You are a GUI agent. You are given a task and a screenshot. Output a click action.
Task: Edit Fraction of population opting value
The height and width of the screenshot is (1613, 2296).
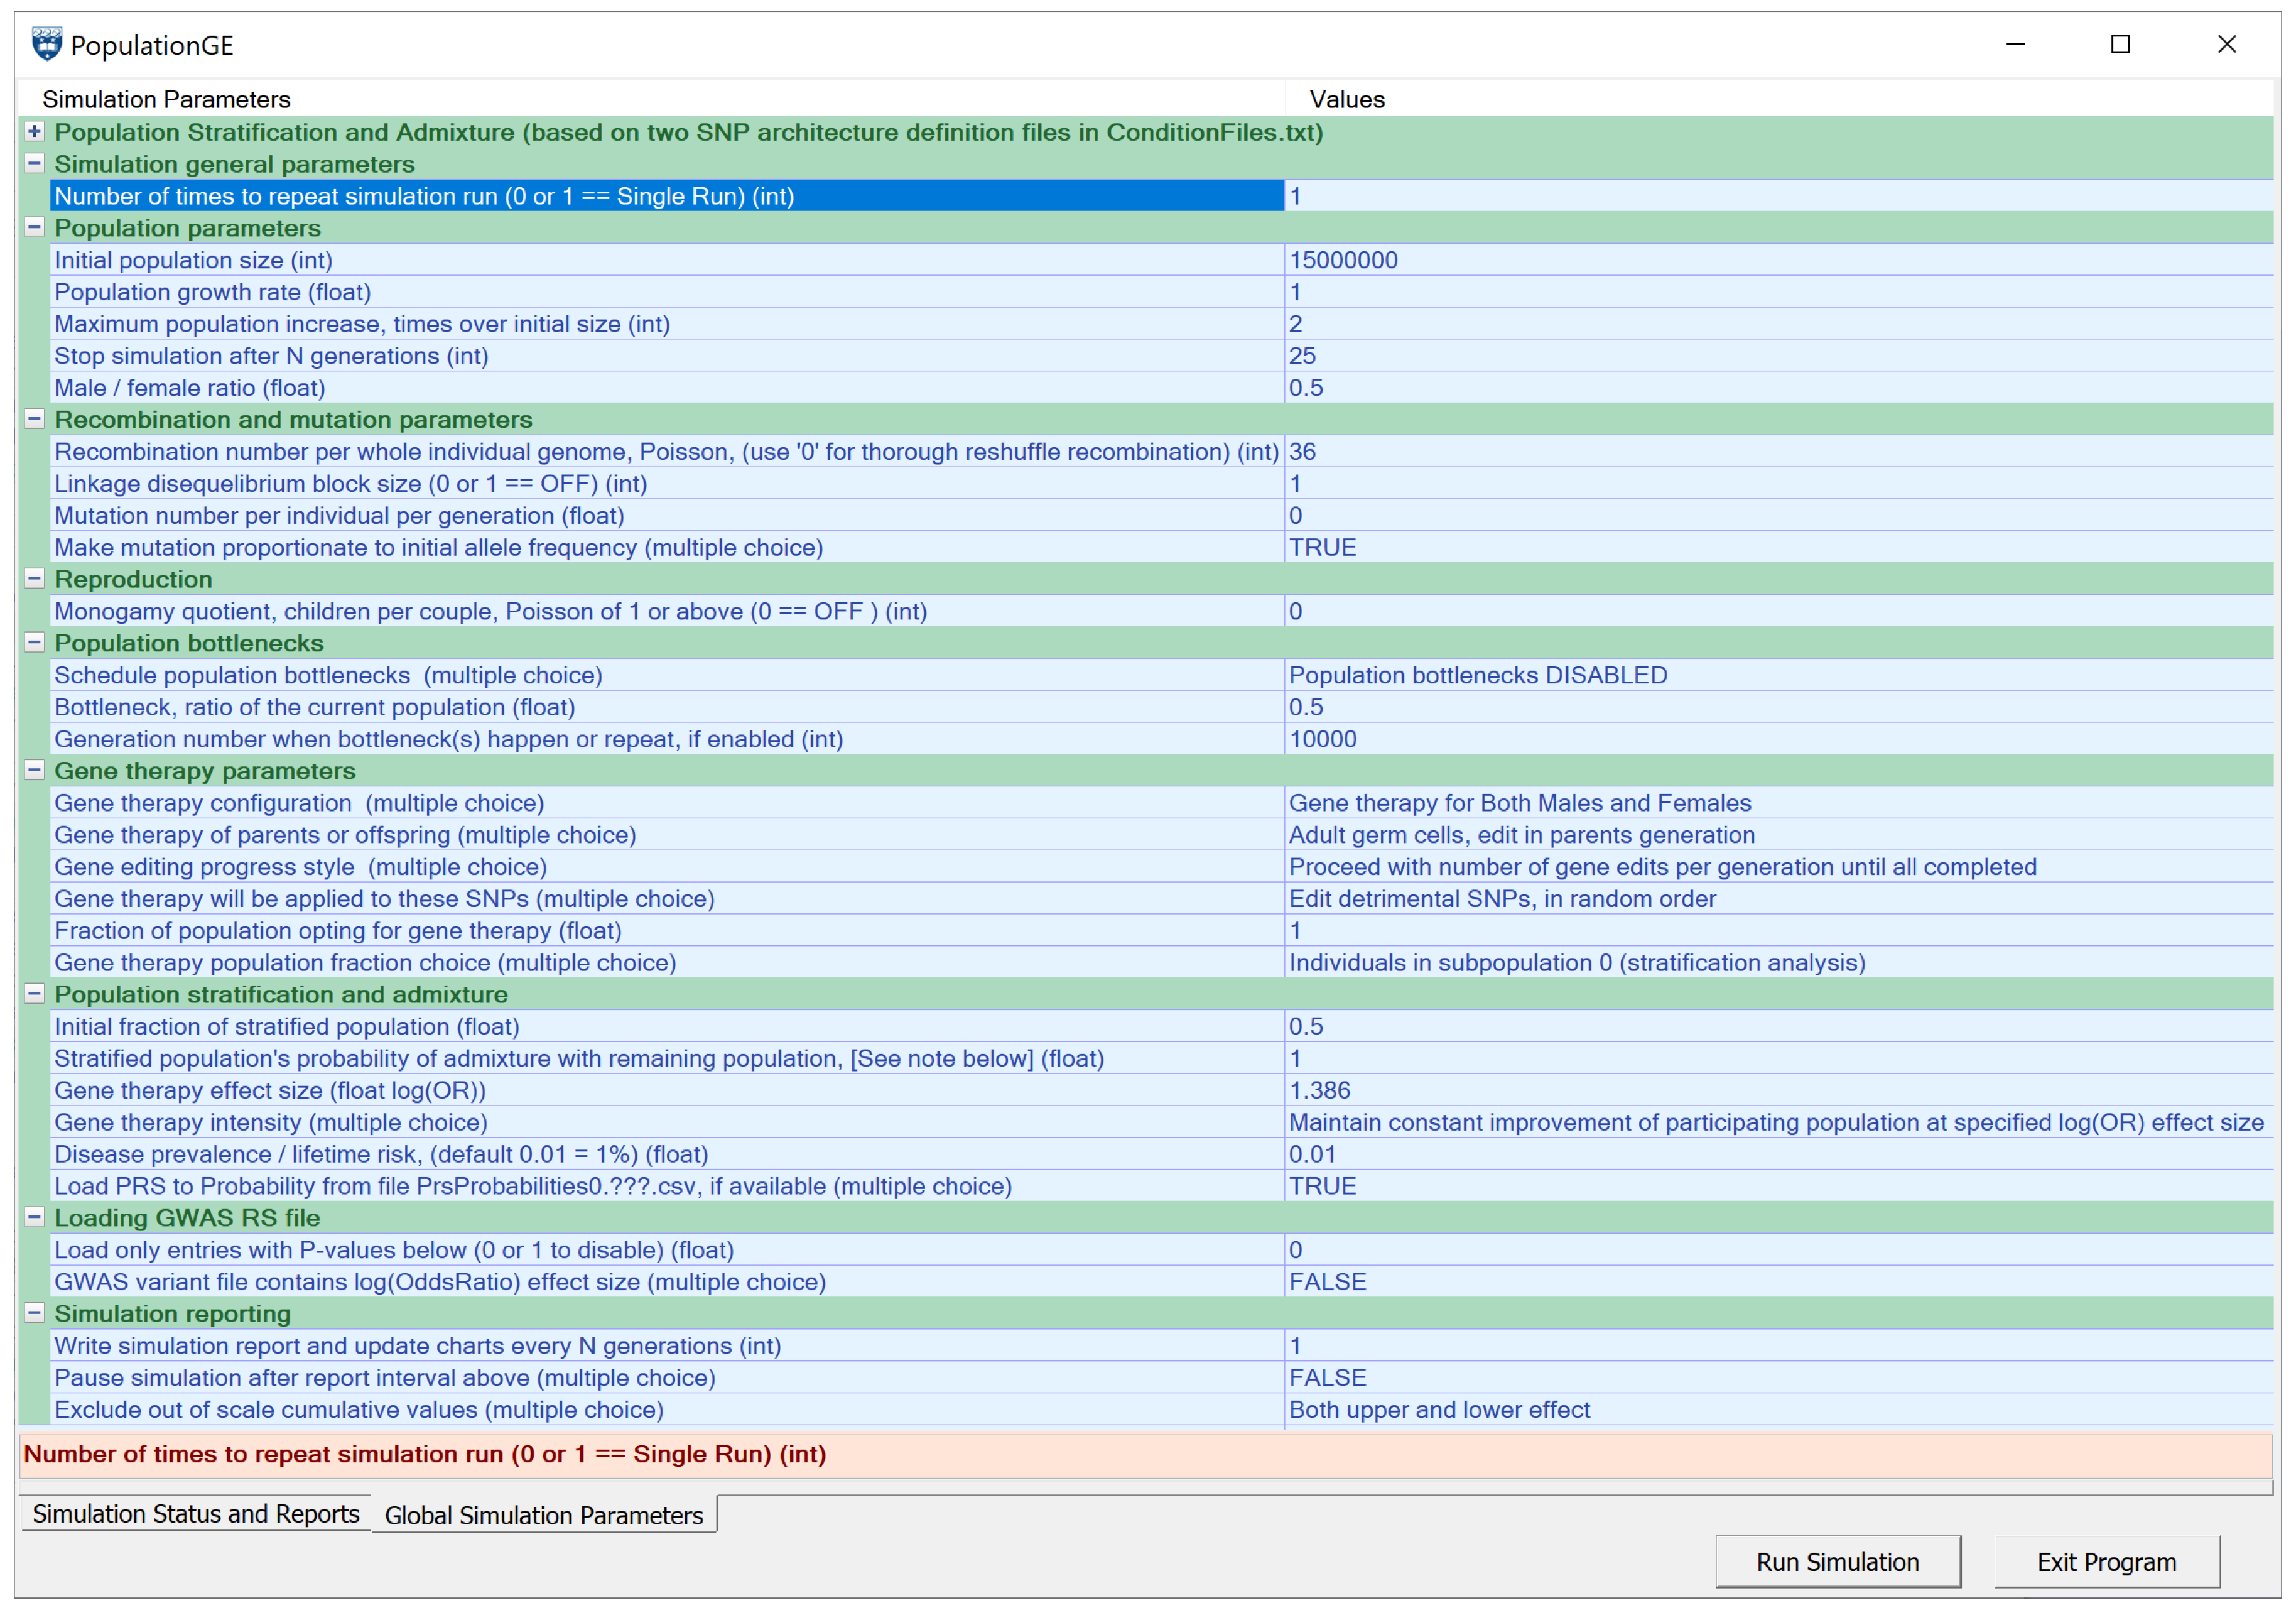1779,931
